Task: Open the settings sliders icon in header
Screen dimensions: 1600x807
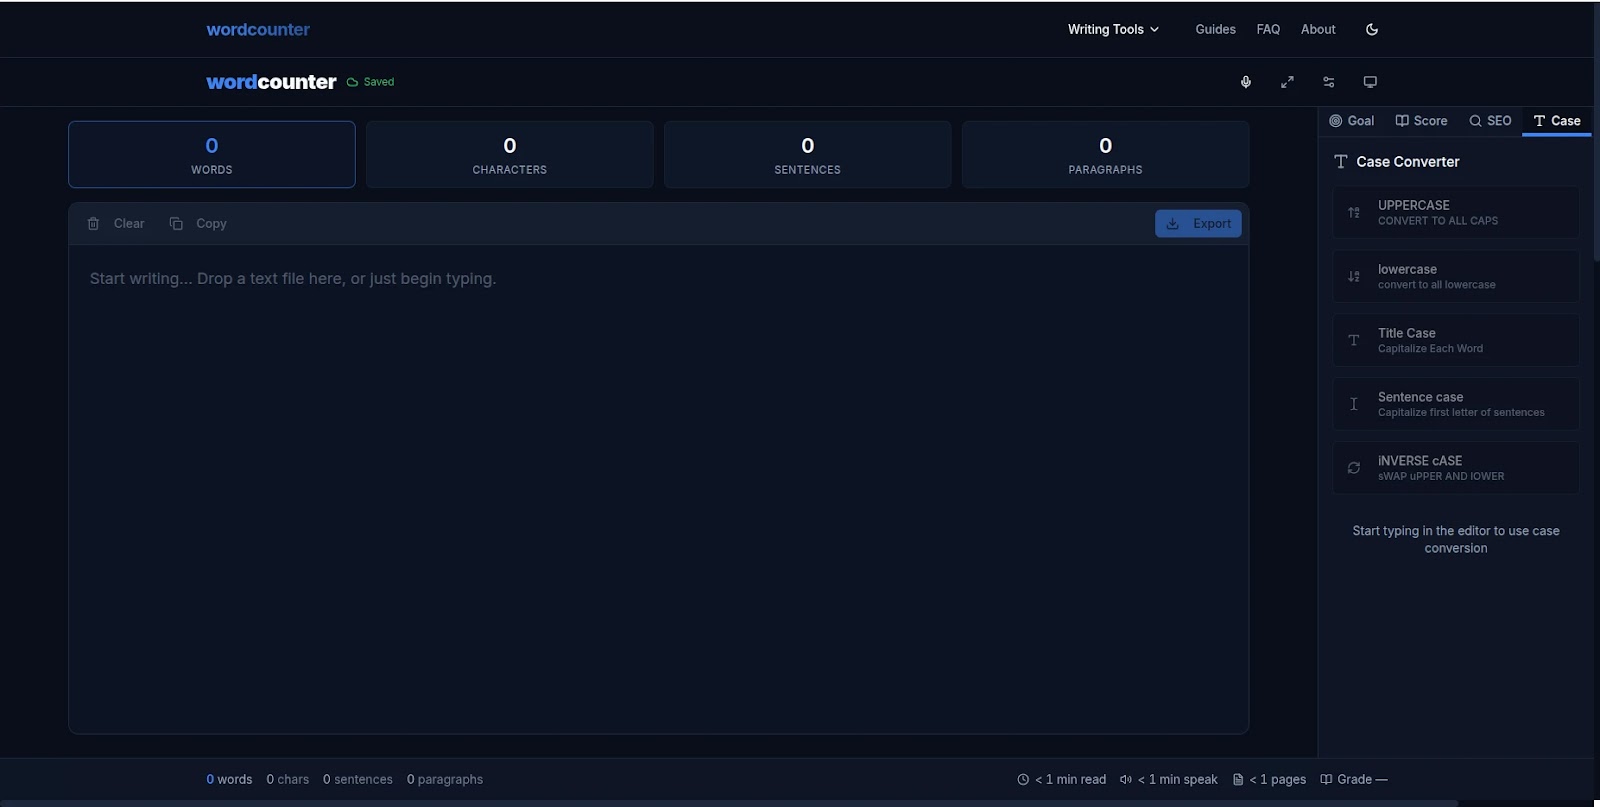Action: click(1329, 82)
